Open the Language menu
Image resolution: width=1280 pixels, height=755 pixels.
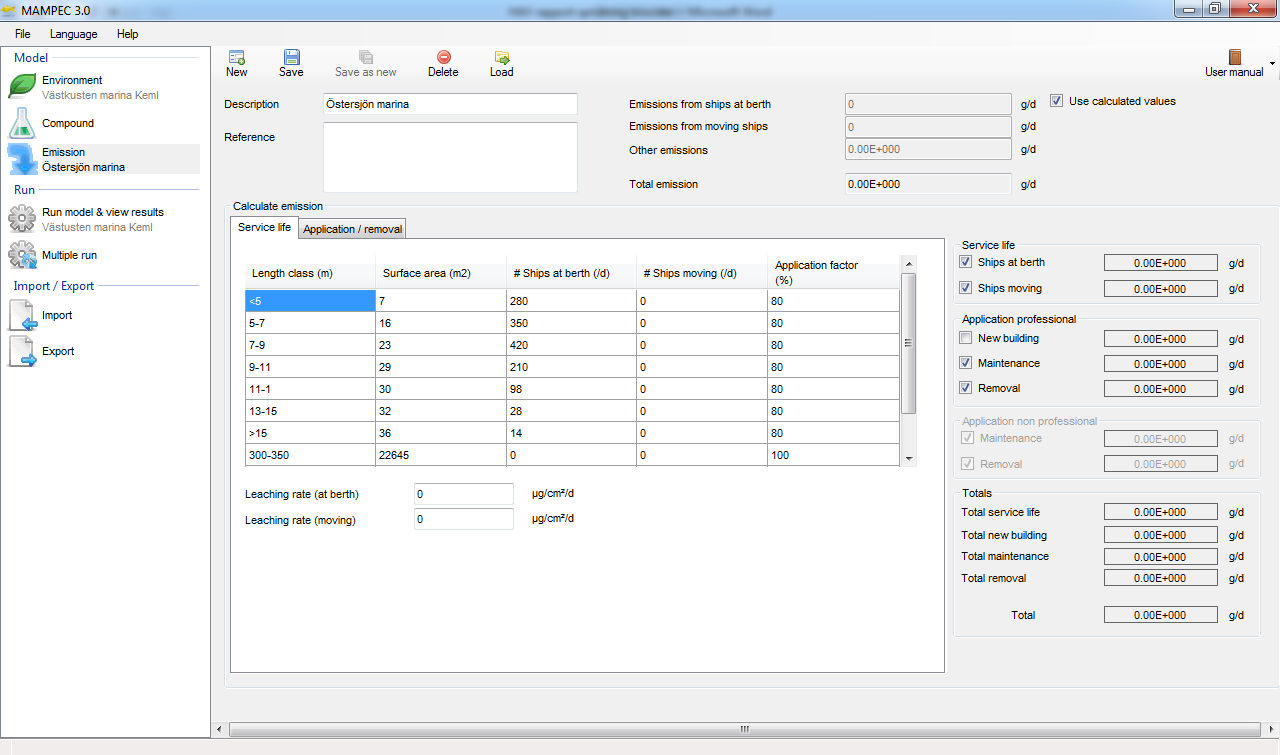[74, 34]
